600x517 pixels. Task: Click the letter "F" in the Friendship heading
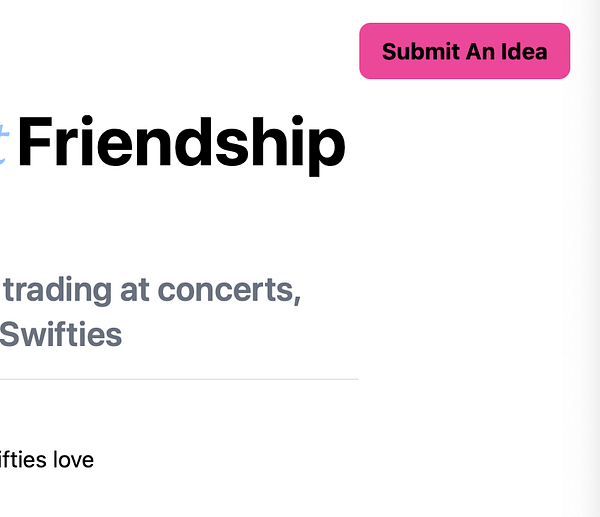pyautogui.click(x=34, y=144)
